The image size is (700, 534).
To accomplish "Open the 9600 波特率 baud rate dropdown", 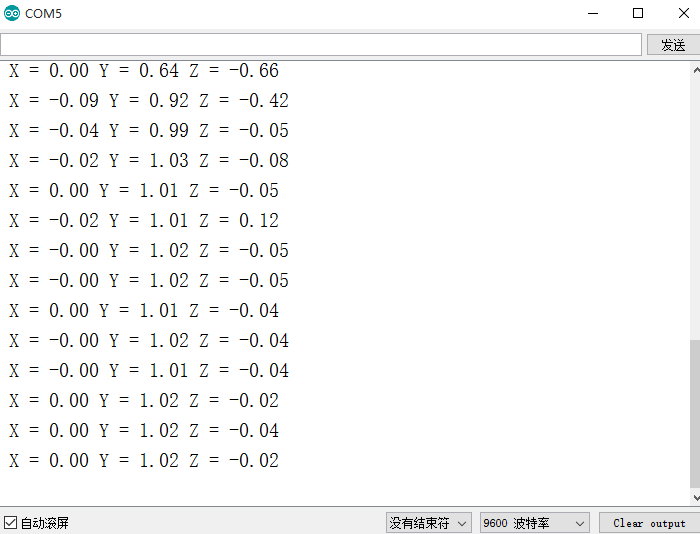I will pos(534,523).
